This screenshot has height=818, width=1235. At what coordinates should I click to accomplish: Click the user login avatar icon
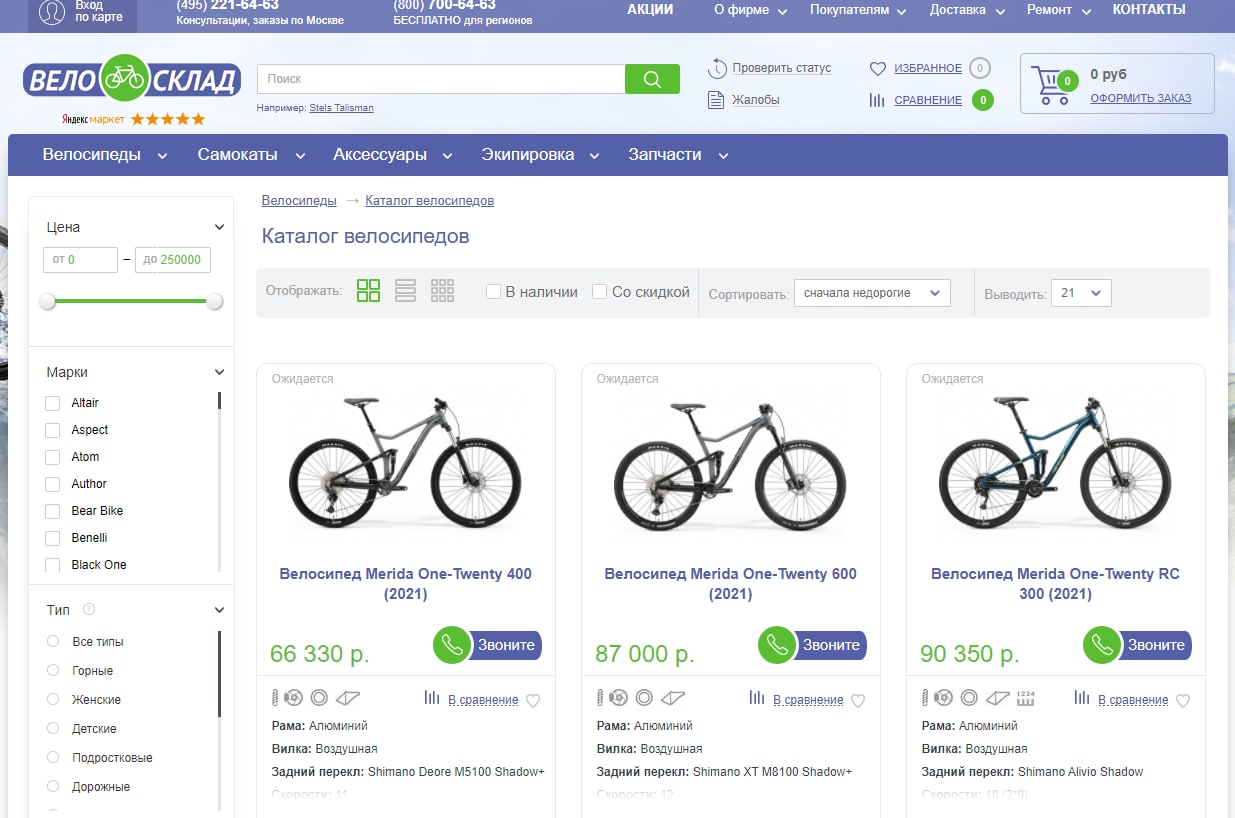tap(51, 11)
